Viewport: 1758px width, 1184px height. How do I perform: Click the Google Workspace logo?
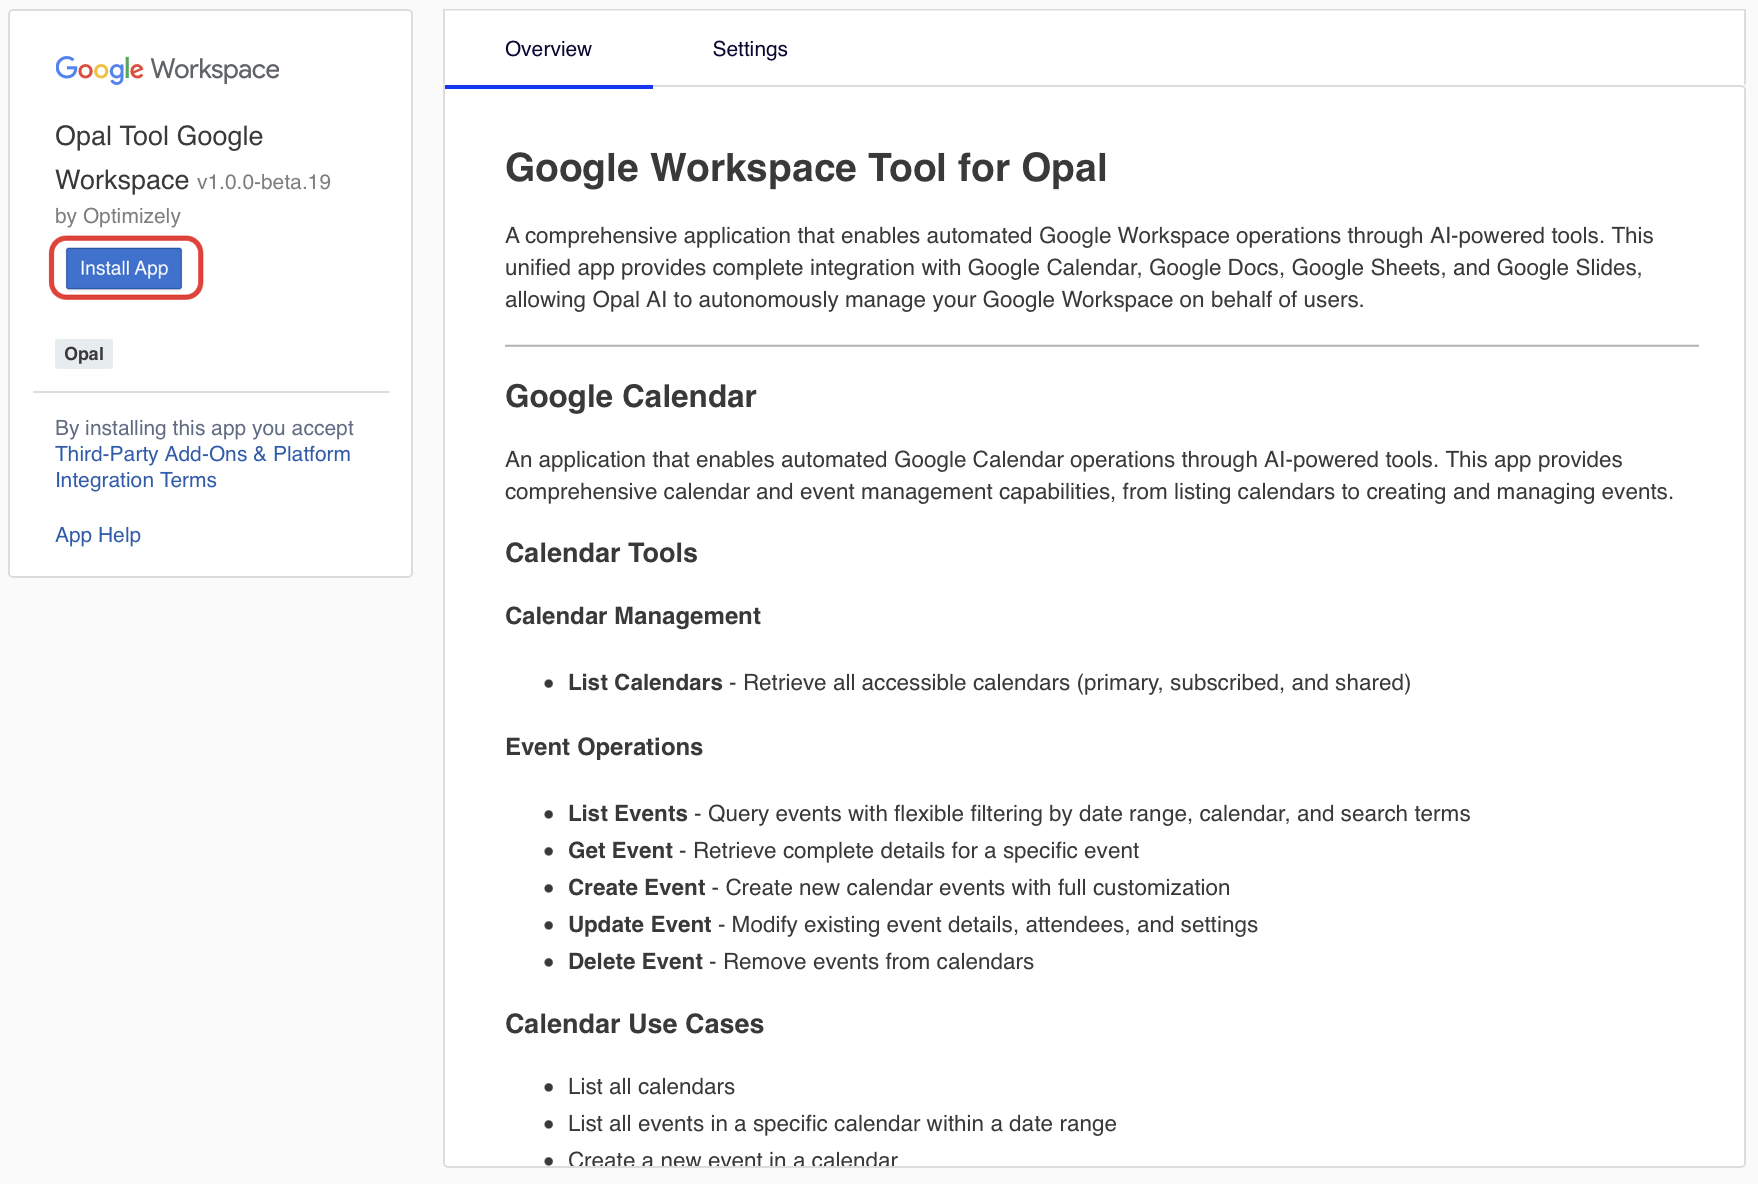pos(167,69)
